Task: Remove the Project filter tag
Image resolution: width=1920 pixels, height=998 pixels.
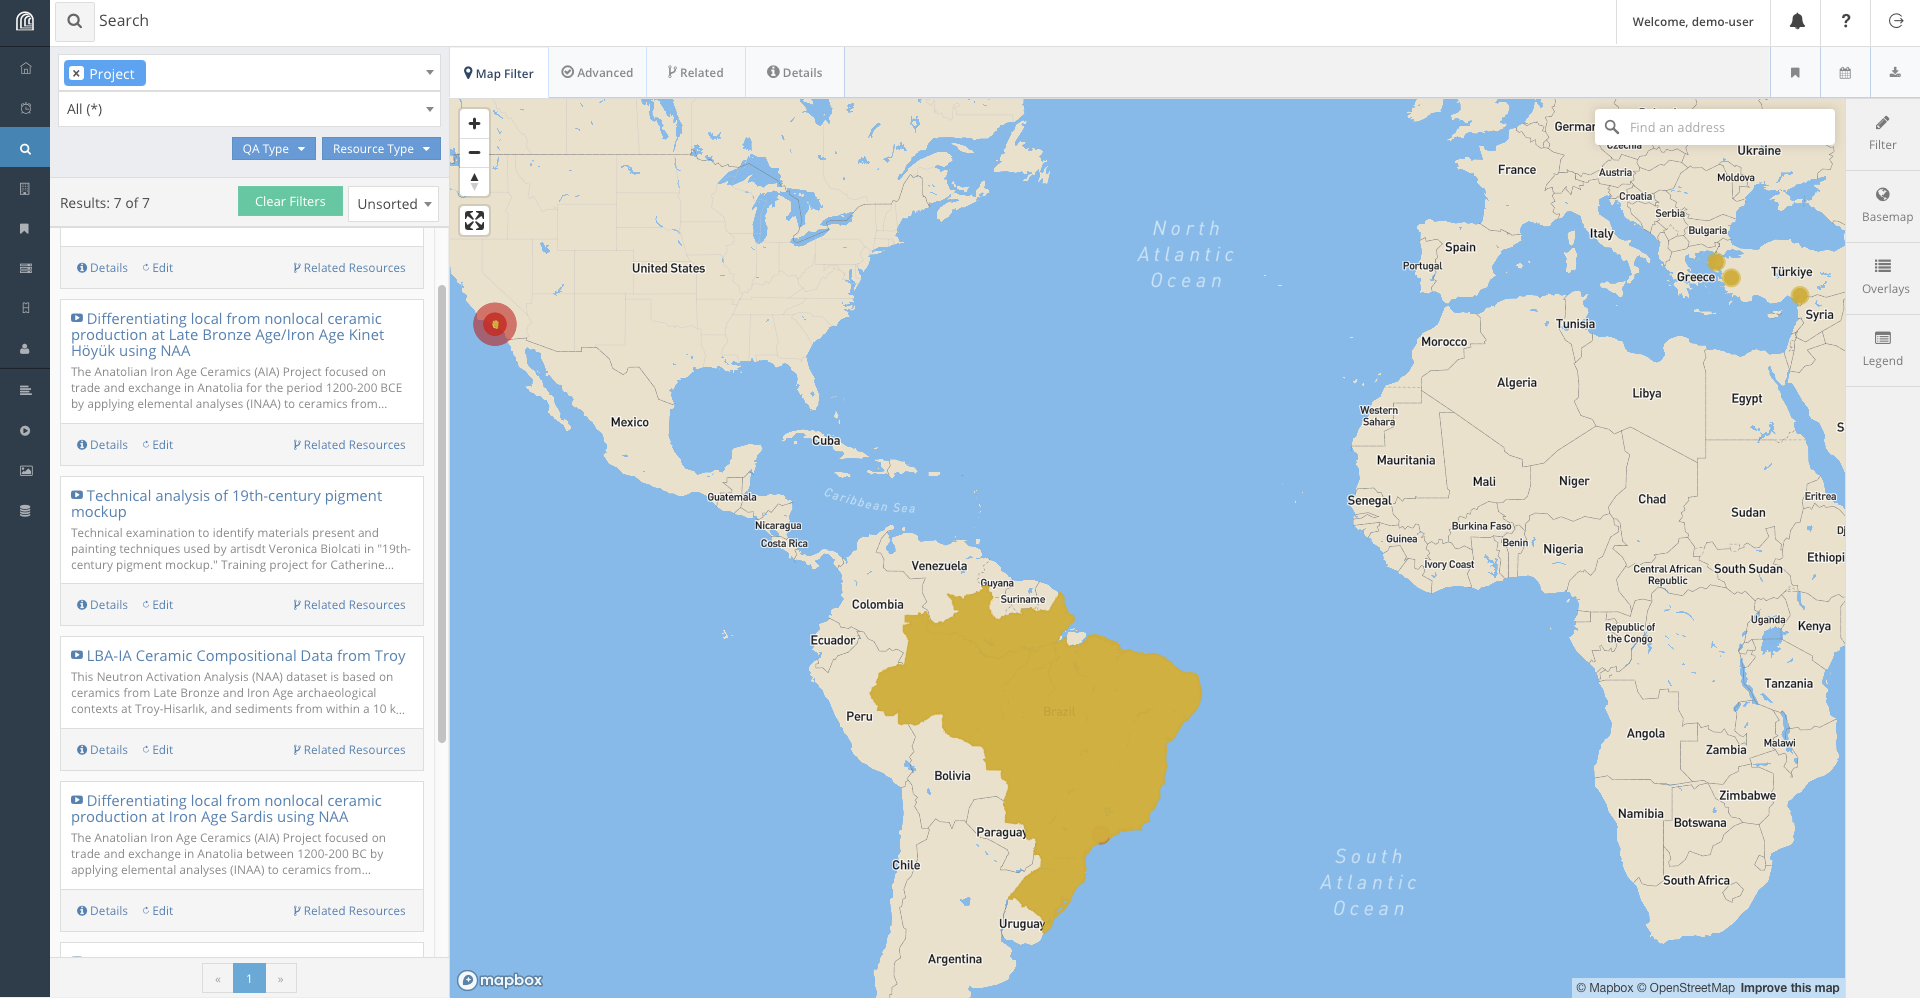Action: (x=77, y=73)
